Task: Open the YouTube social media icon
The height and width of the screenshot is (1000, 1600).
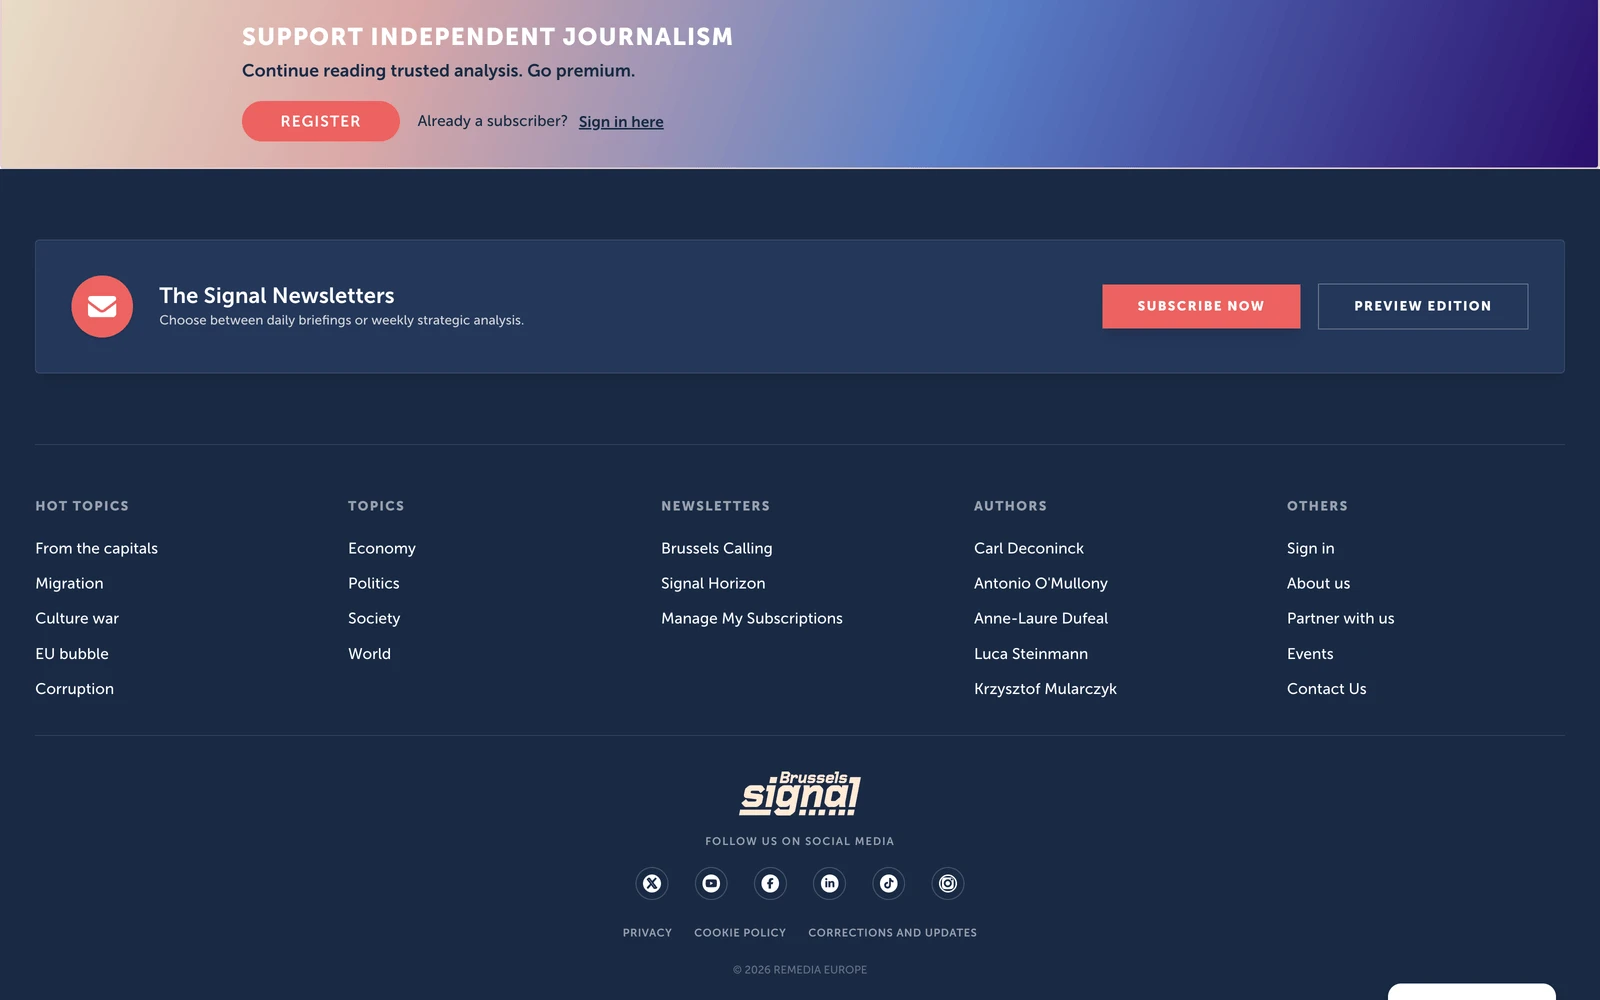Action: click(711, 883)
